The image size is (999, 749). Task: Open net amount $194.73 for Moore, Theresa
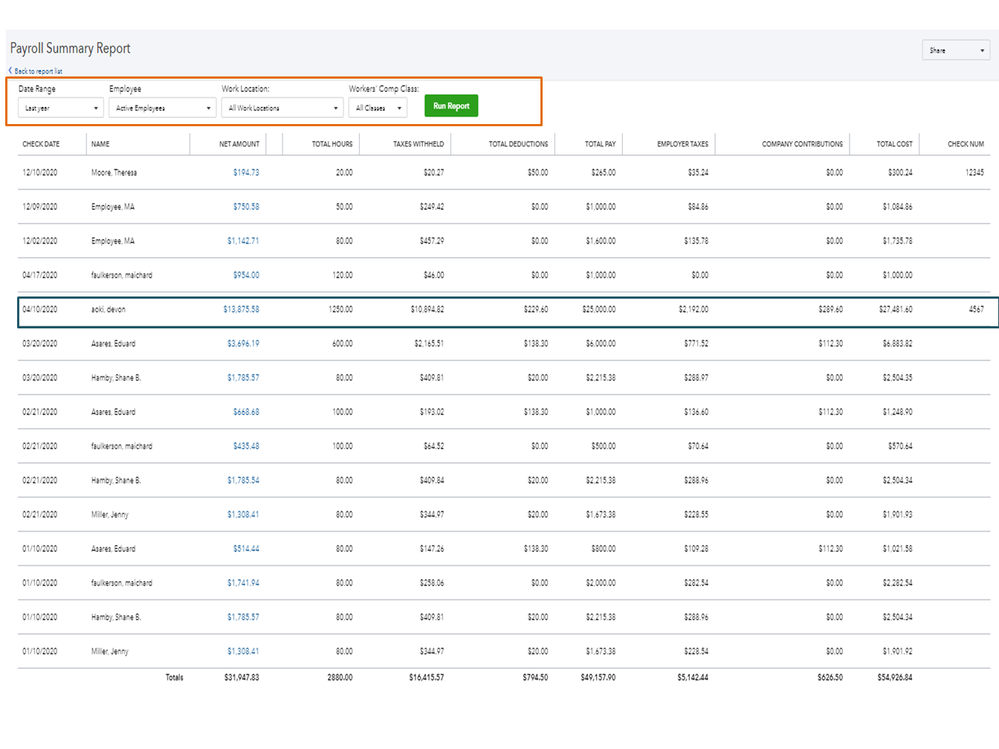pyautogui.click(x=246, y=173)
